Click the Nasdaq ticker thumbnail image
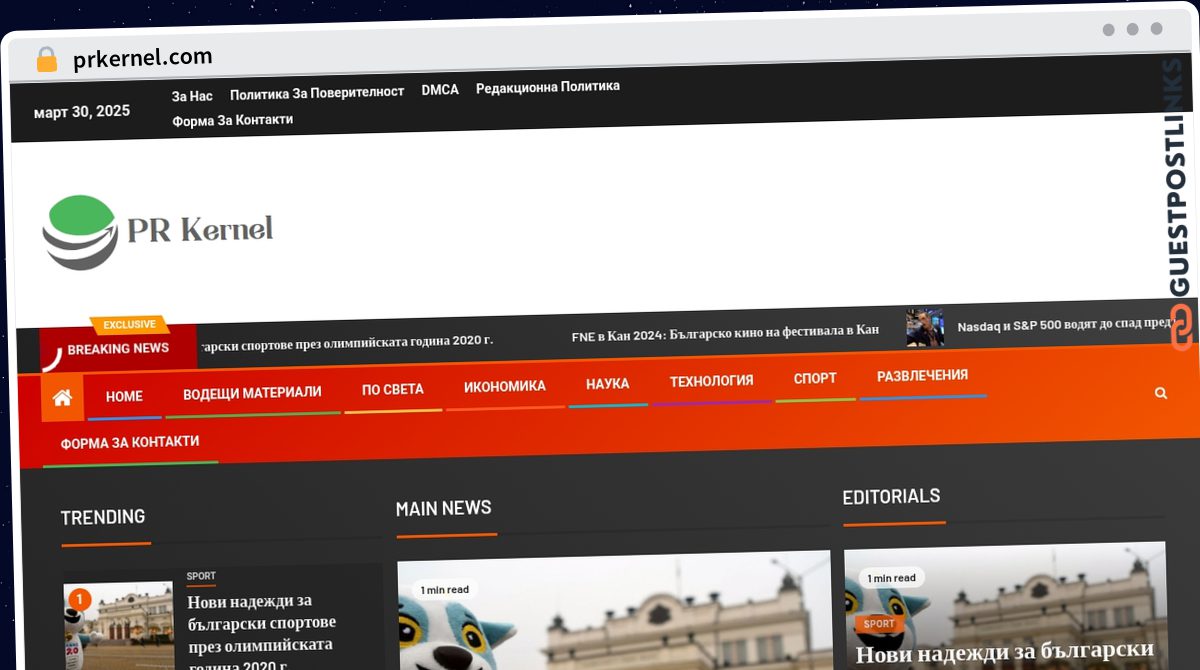The width and height of the screenshot is (1200, 670). (925, 328)
